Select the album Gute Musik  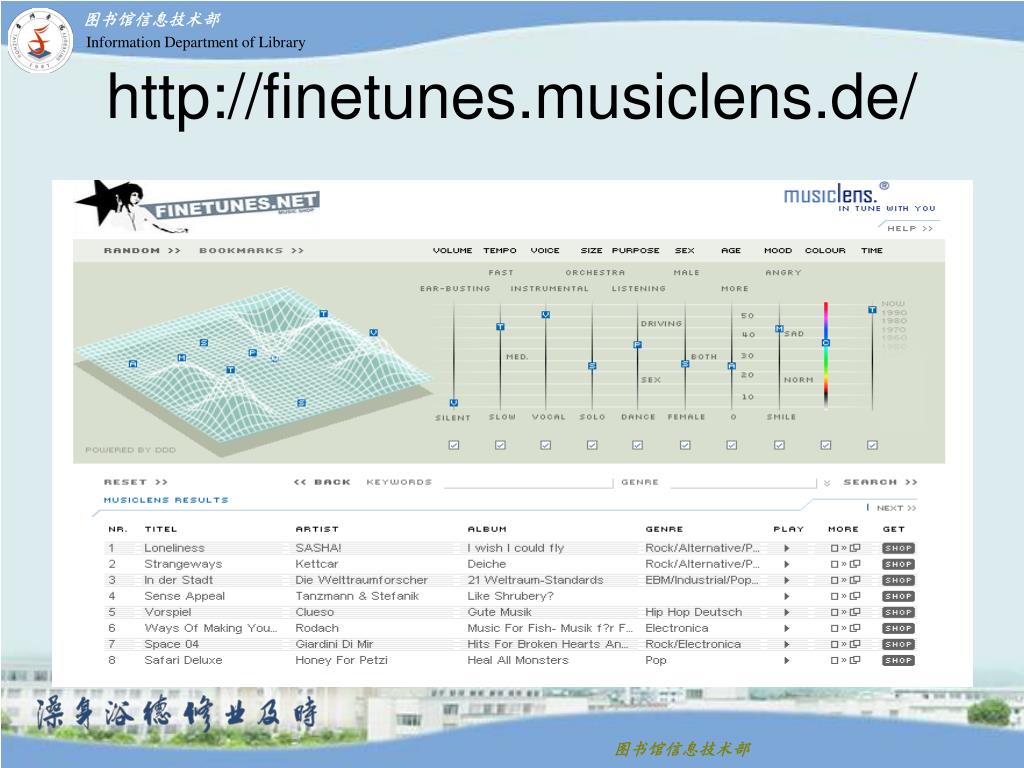[x=500, y=613]
